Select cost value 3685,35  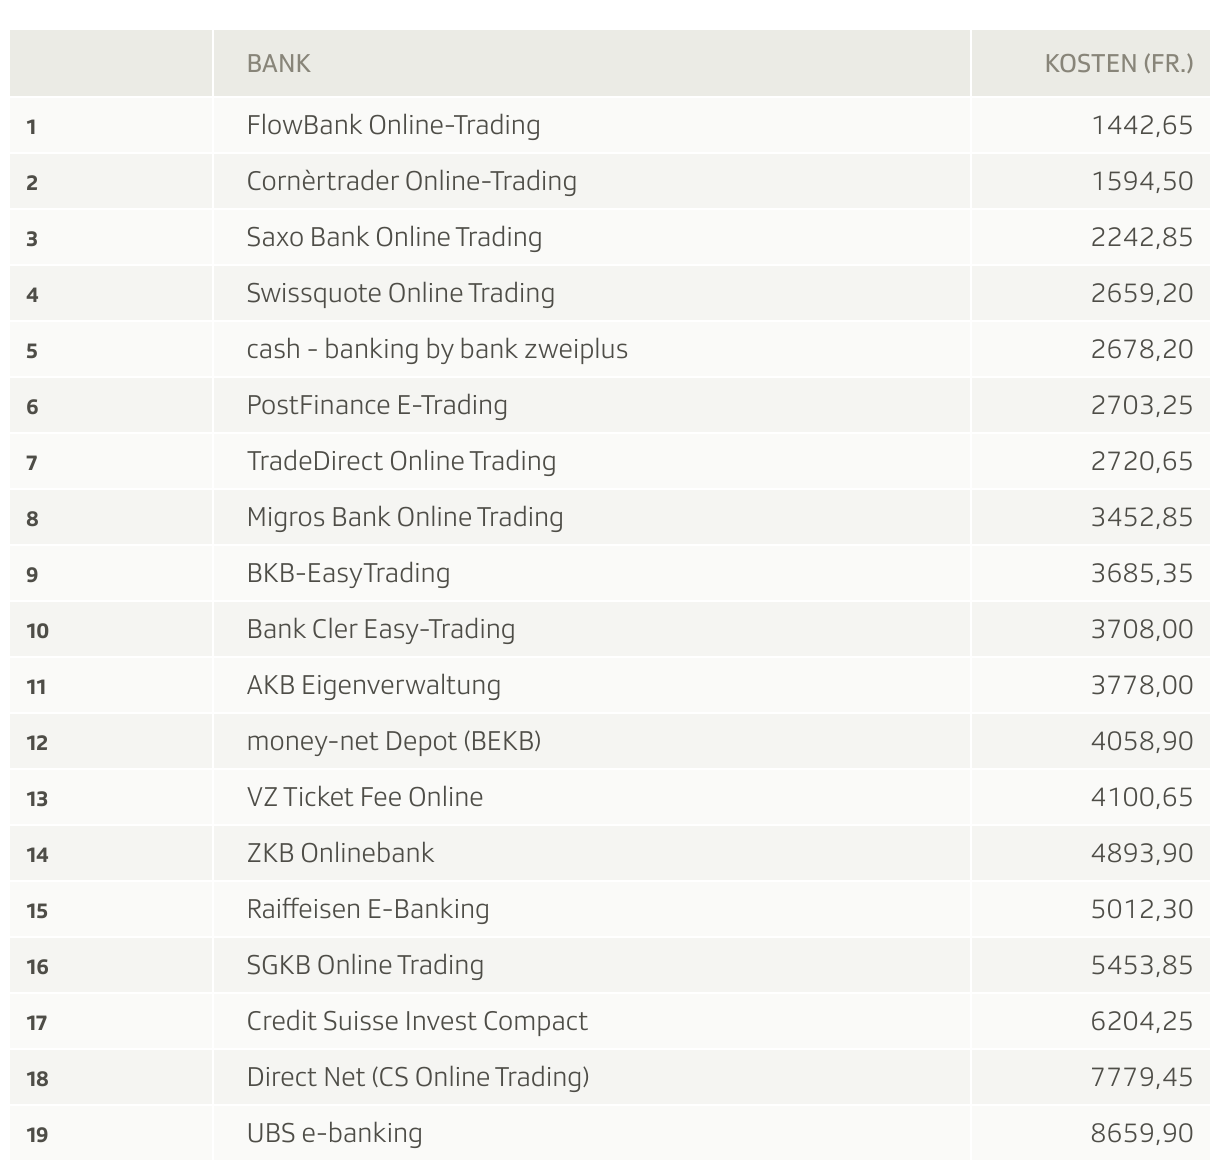point(1142,573)
